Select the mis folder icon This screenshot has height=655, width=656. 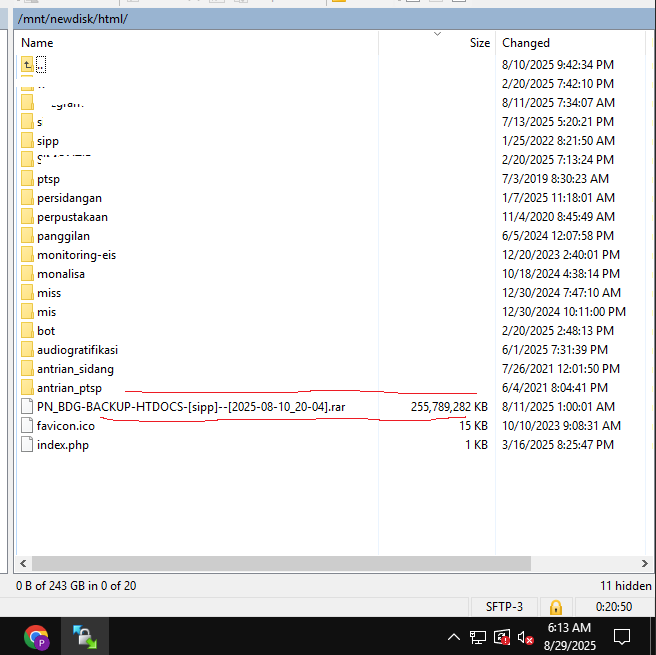coord(27,312)
